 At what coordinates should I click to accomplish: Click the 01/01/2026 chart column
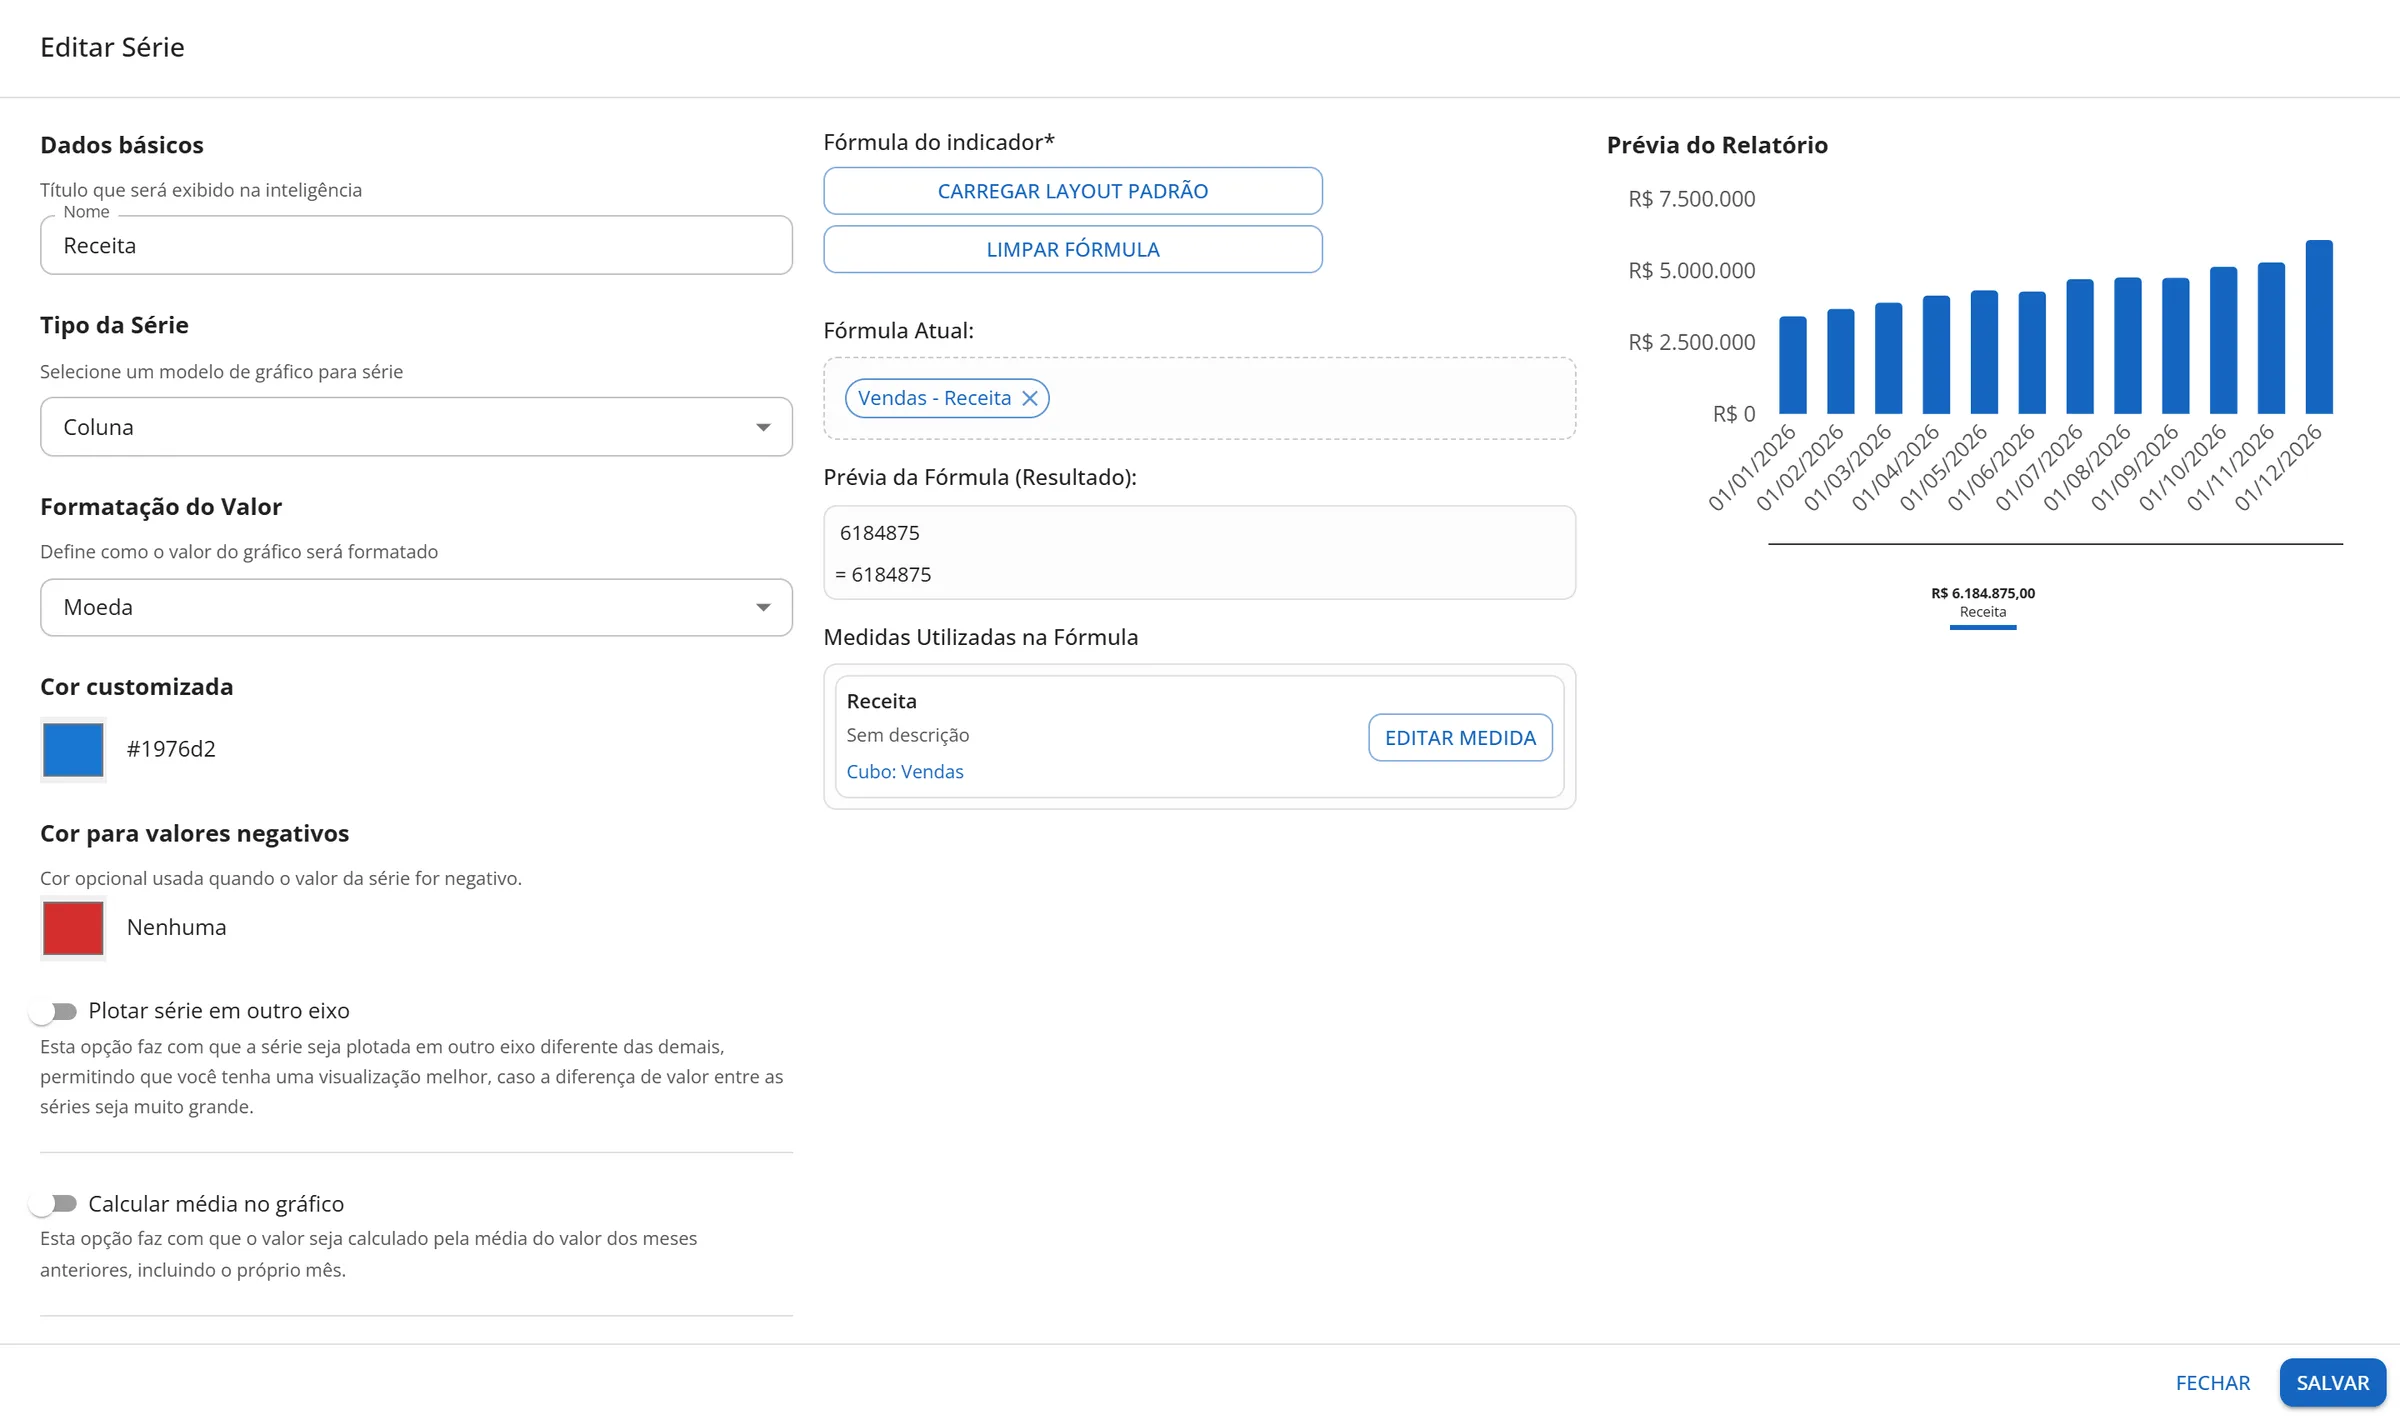(1793, 365)
